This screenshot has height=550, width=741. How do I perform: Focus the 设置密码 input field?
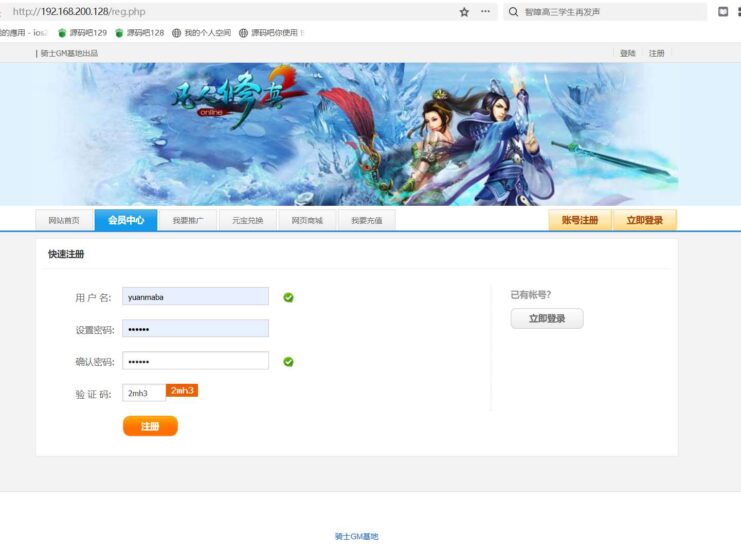195,328
